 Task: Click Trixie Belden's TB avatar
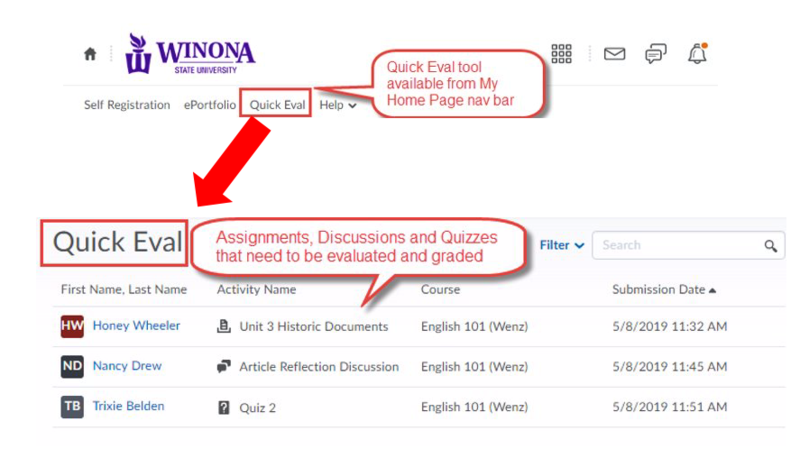pos(72,407)
